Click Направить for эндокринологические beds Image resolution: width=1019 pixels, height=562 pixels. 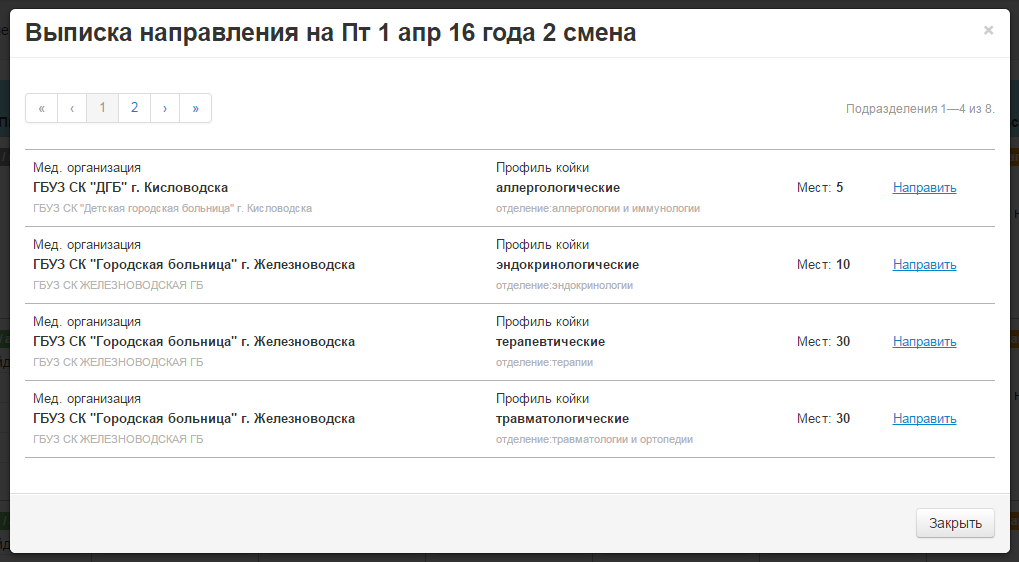(x=924, y=264)
